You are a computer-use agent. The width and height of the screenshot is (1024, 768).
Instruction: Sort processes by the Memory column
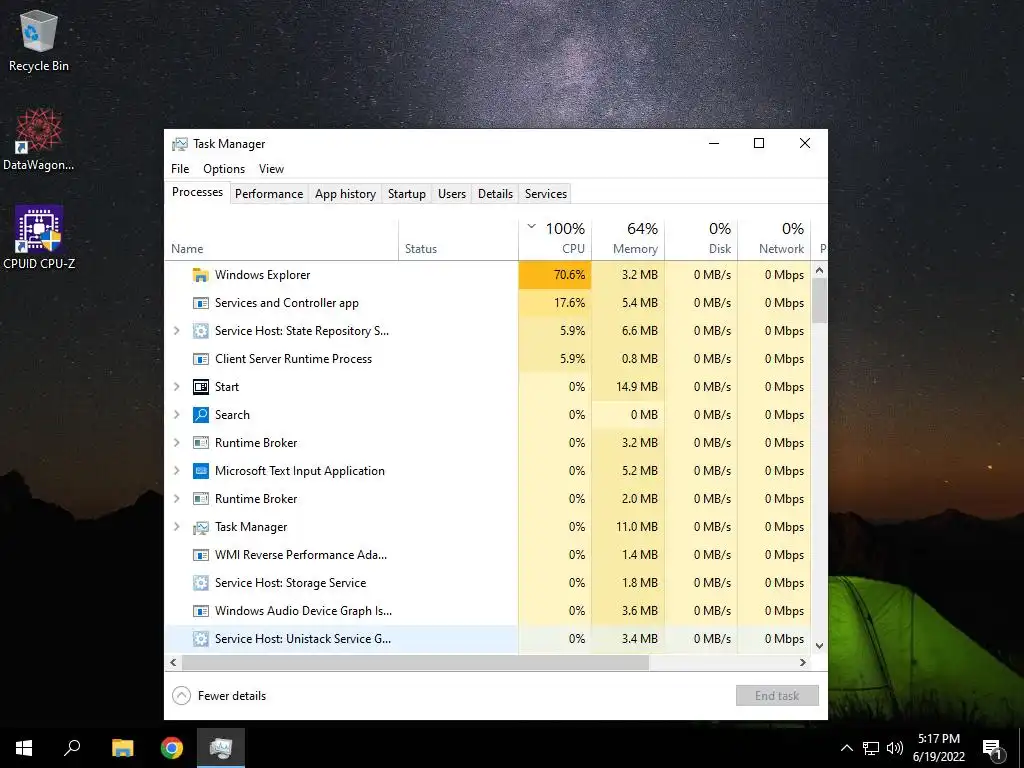(628, 239)
